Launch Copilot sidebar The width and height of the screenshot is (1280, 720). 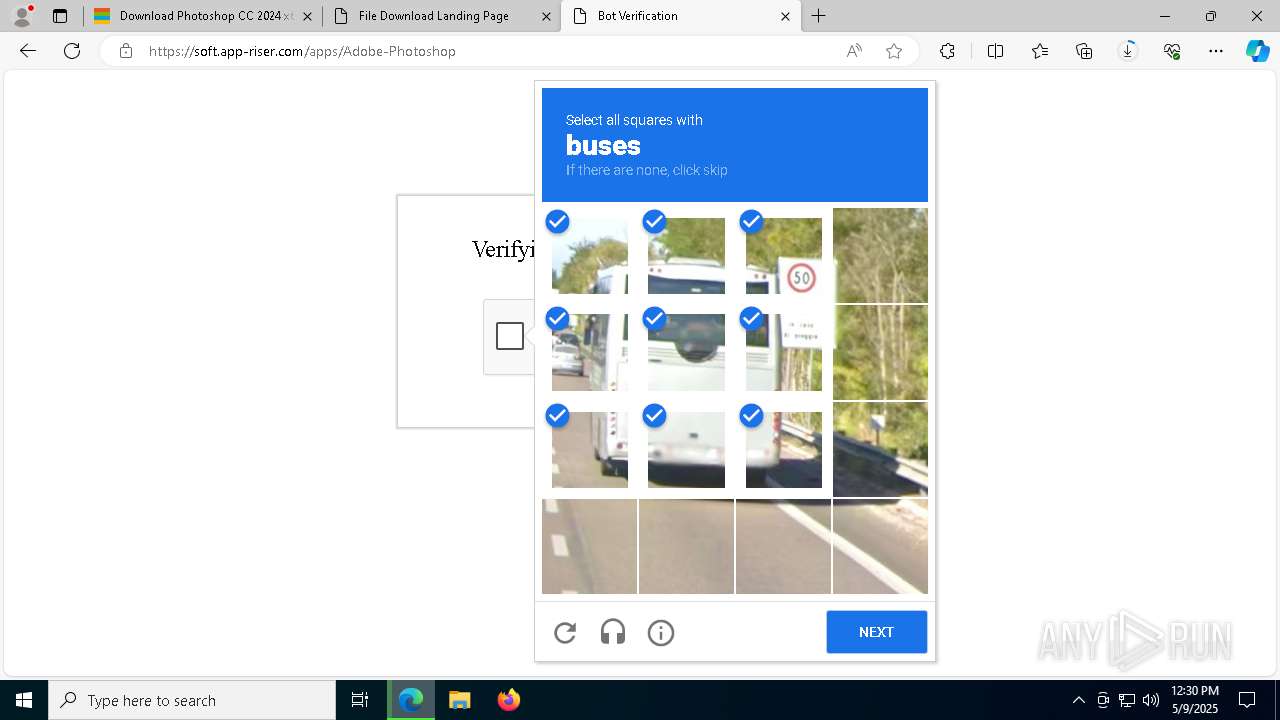[x=1257, y=51]
